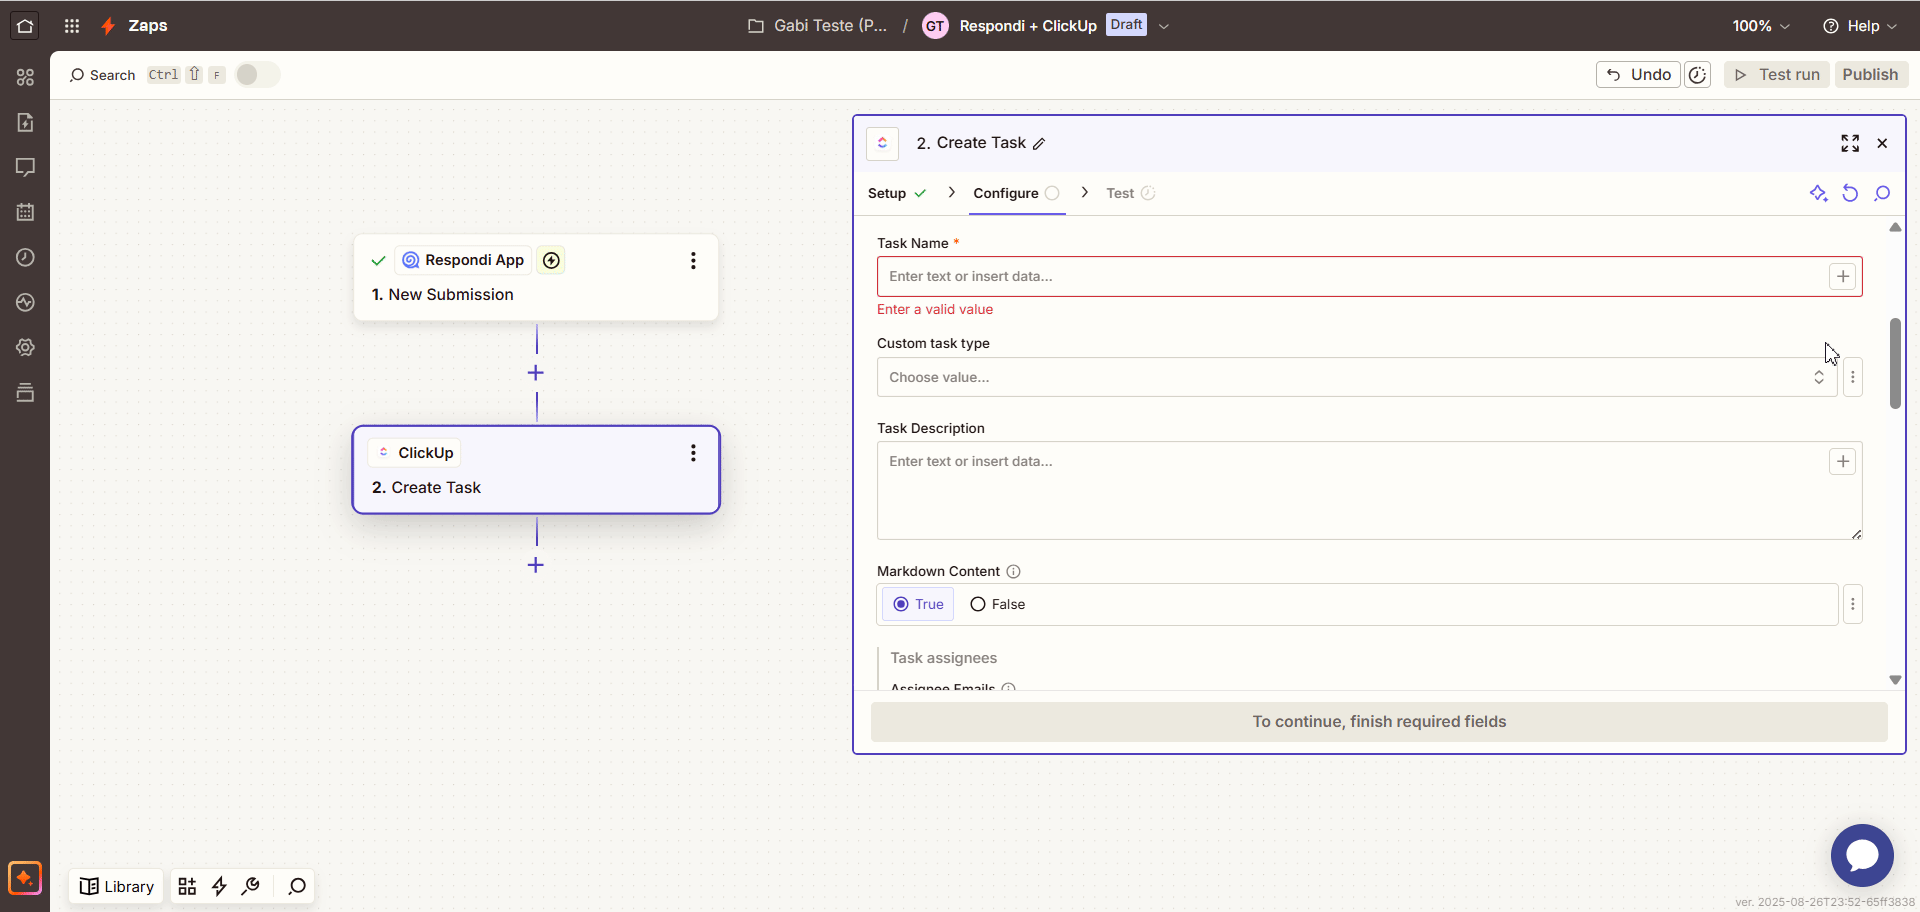Open the chat support bubble
The width and height of the screenshot is (1920, 912).
[1862, 855]
